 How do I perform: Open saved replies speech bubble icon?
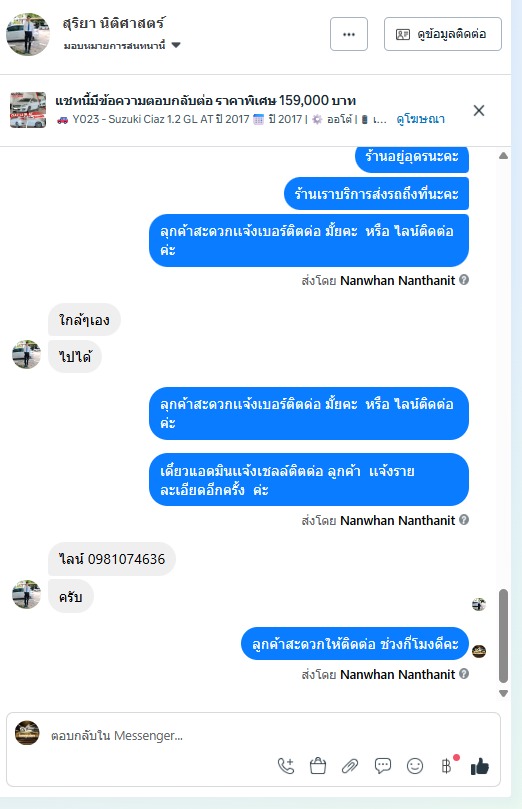click(x=382, y=766)
